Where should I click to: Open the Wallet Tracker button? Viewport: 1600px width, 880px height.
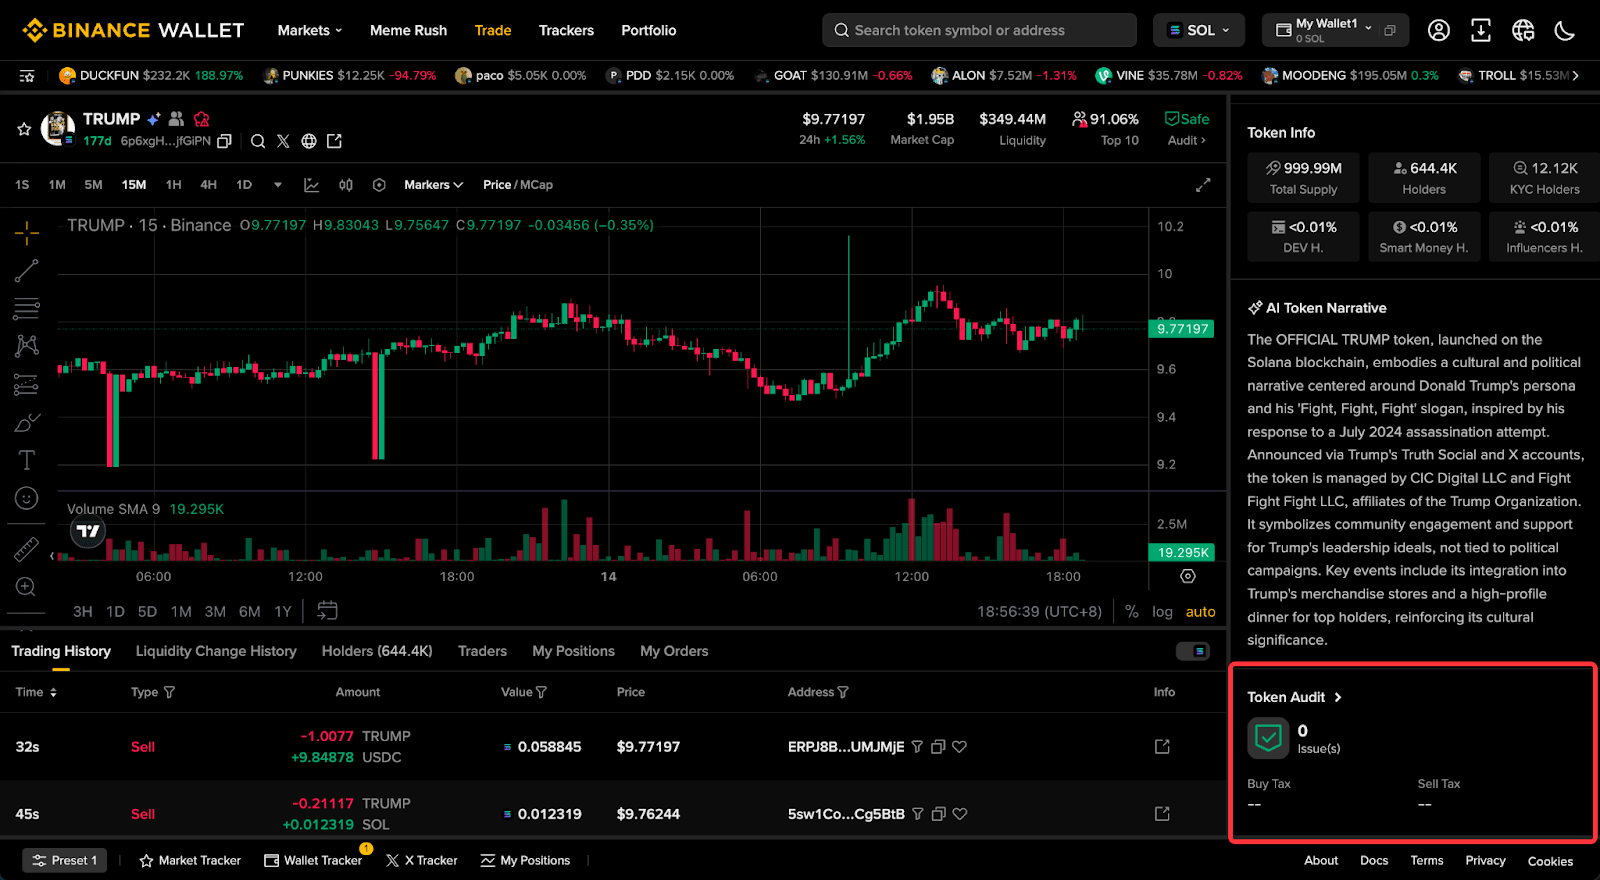[313, 860]
